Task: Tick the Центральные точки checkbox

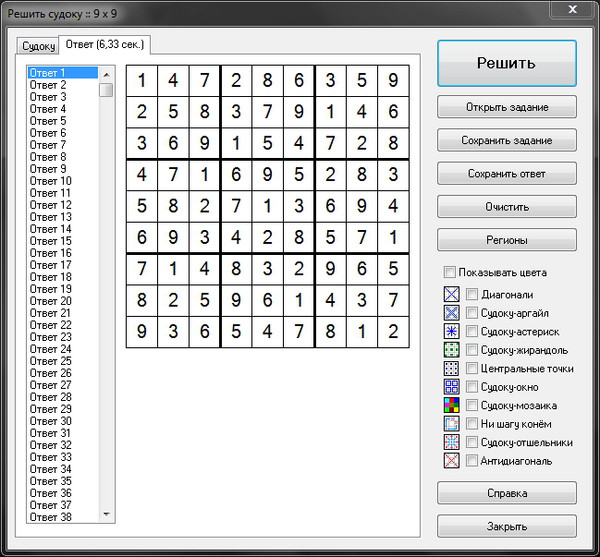Action: (x=472, y=368)
